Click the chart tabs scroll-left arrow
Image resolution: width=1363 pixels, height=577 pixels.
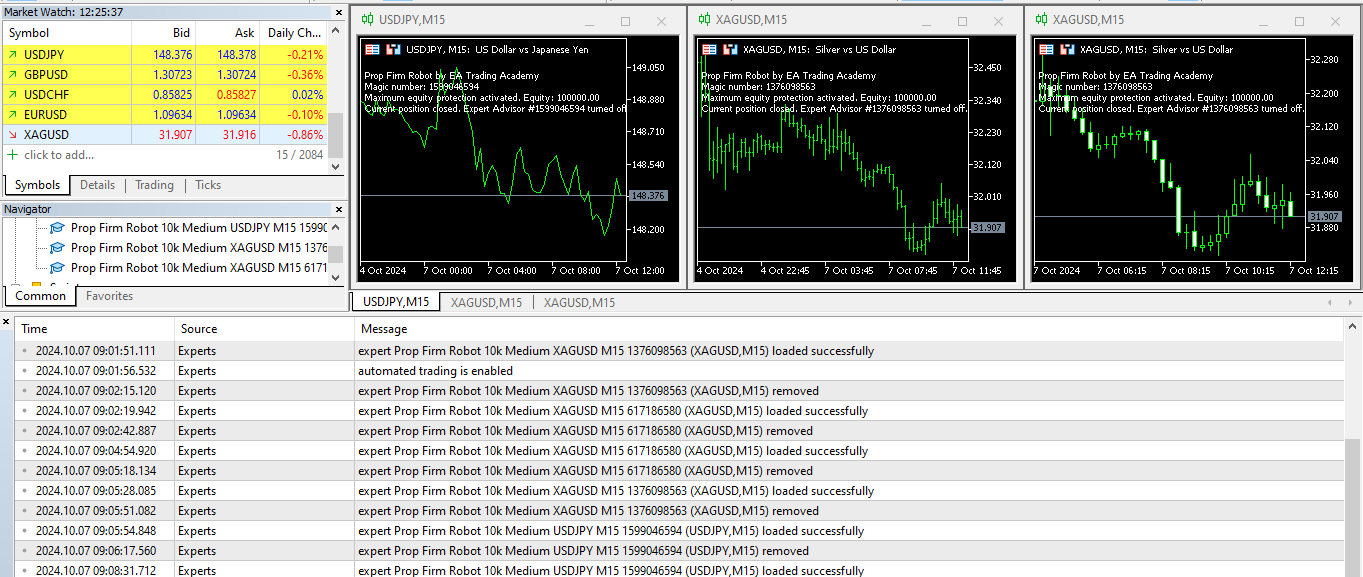[x=1329, y=302]
